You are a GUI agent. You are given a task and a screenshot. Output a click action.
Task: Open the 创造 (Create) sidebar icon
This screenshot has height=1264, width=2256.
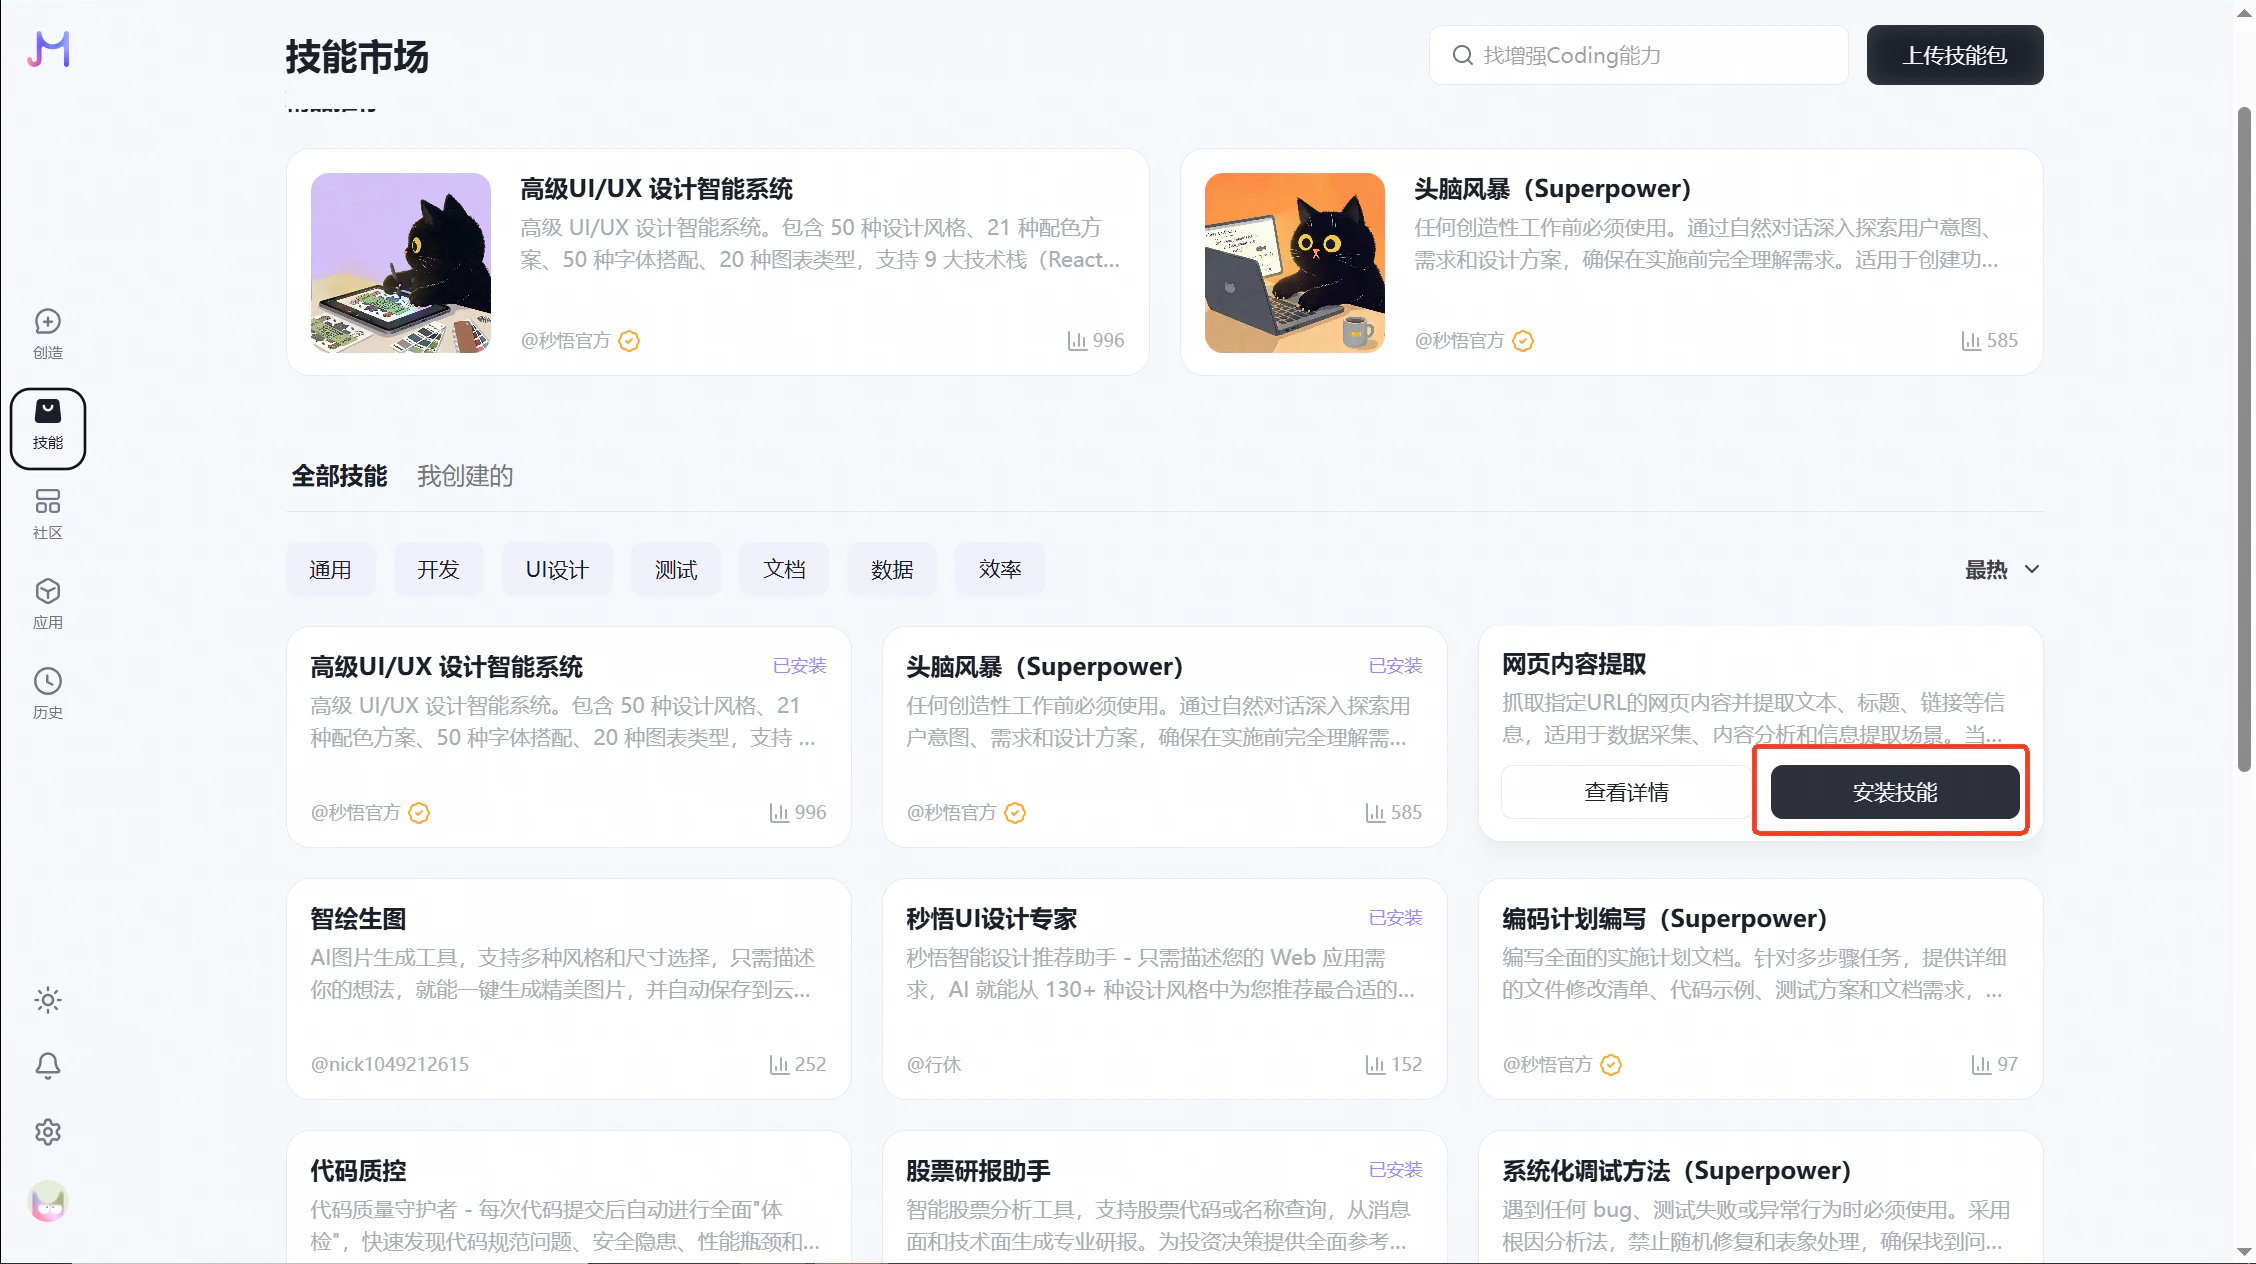[x=48, y=333]
